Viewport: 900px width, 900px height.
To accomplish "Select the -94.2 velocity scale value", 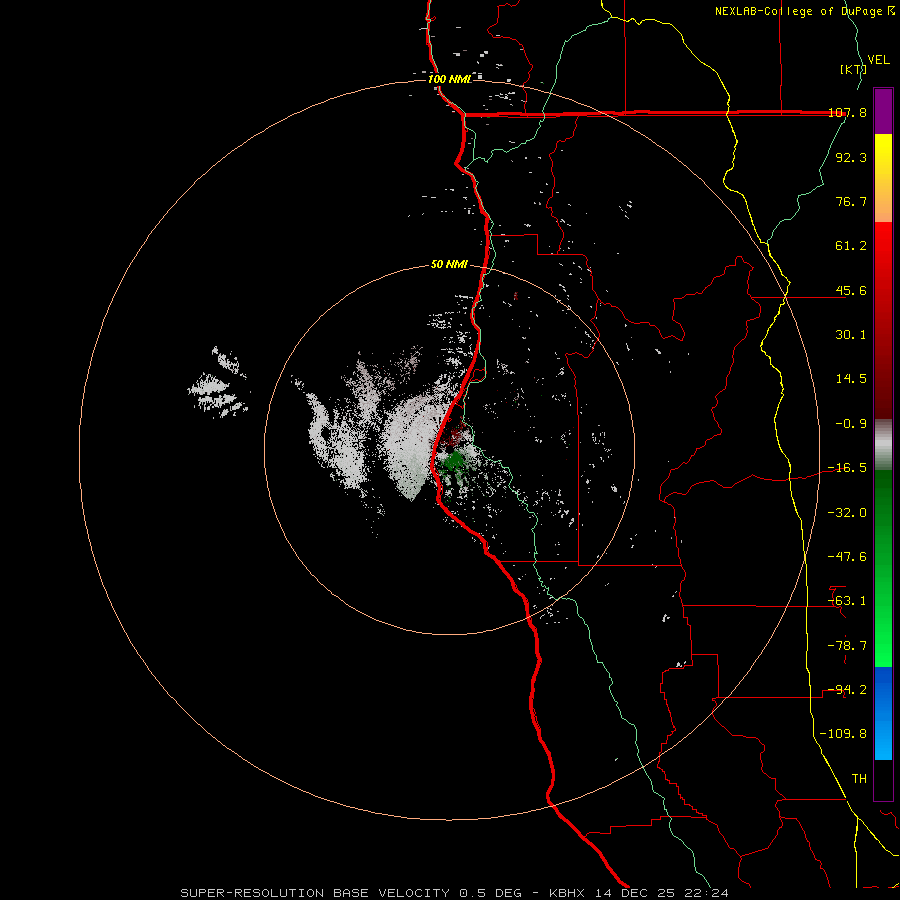I will pos(847,690).
